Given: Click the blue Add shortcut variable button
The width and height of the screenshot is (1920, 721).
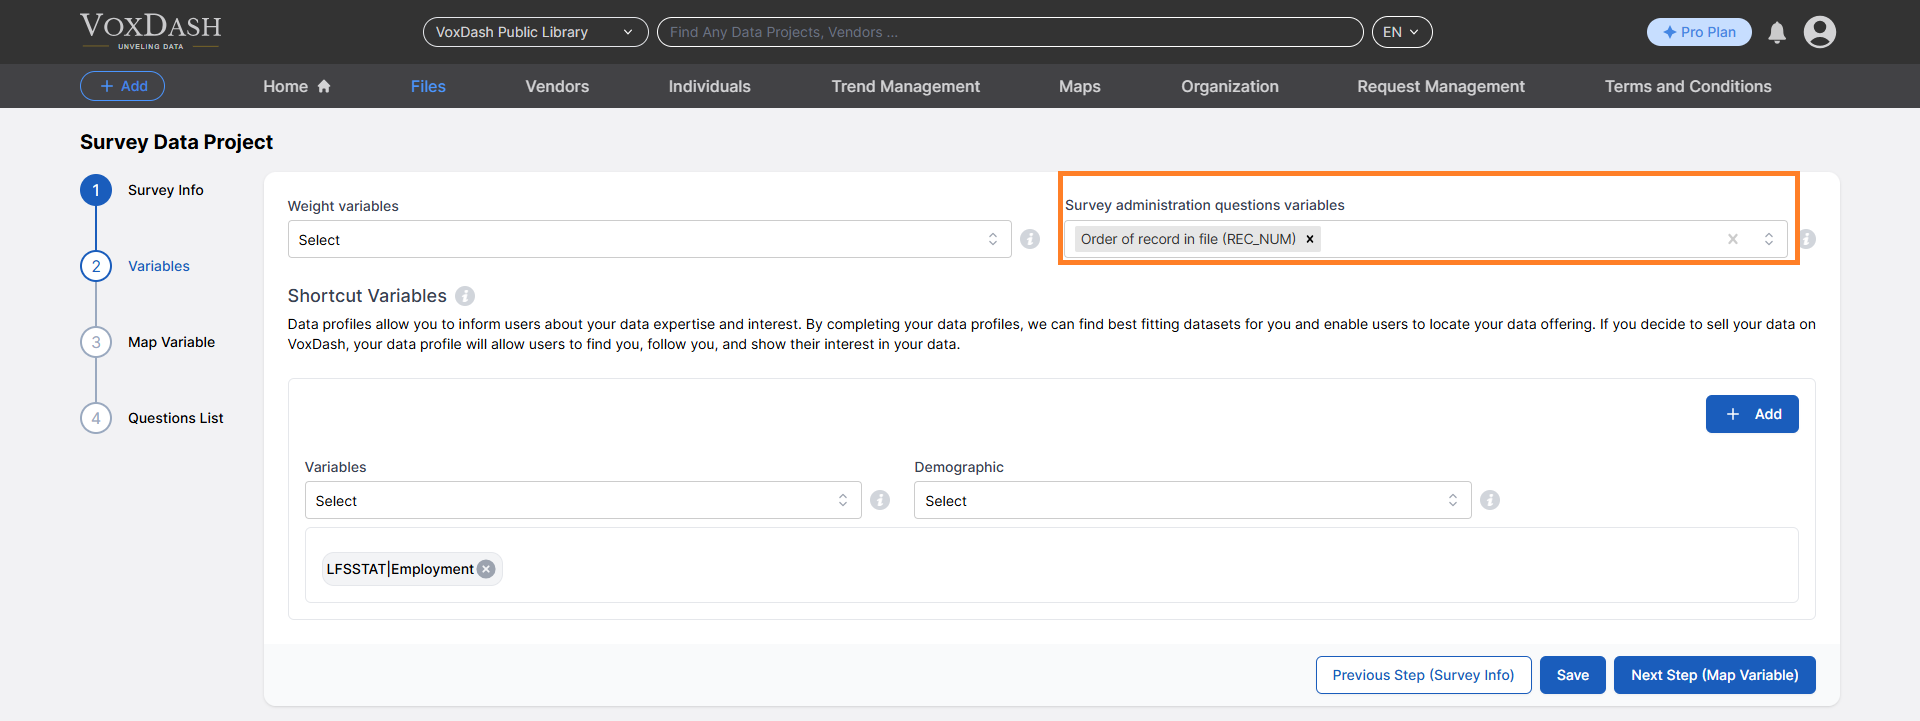Looking at the screenshot, I should pyautogui.click(x=1752, y=414).
